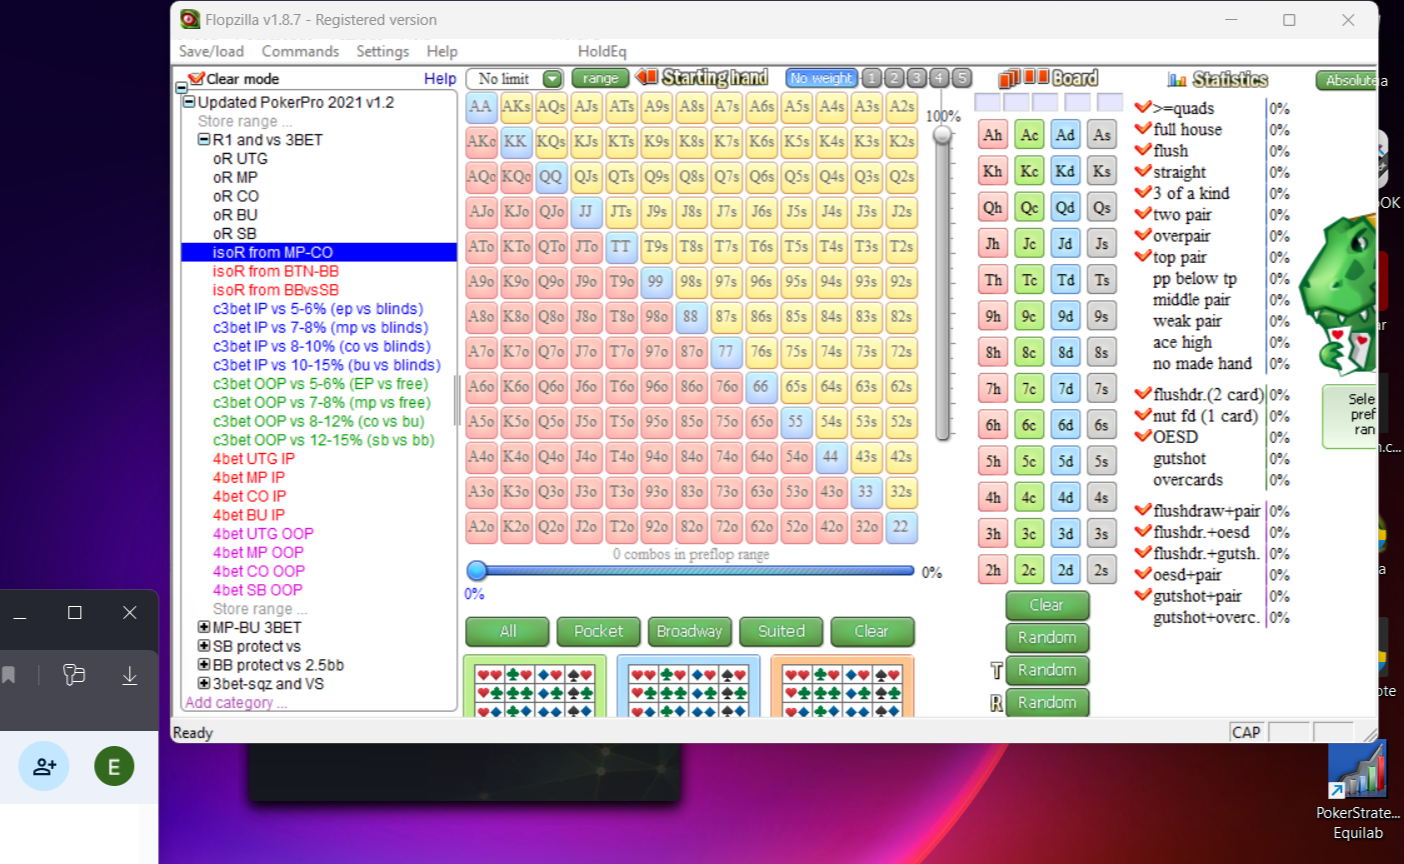Click the All hands button
This screenshot has width=1404, height=864.
coord(508,631)
